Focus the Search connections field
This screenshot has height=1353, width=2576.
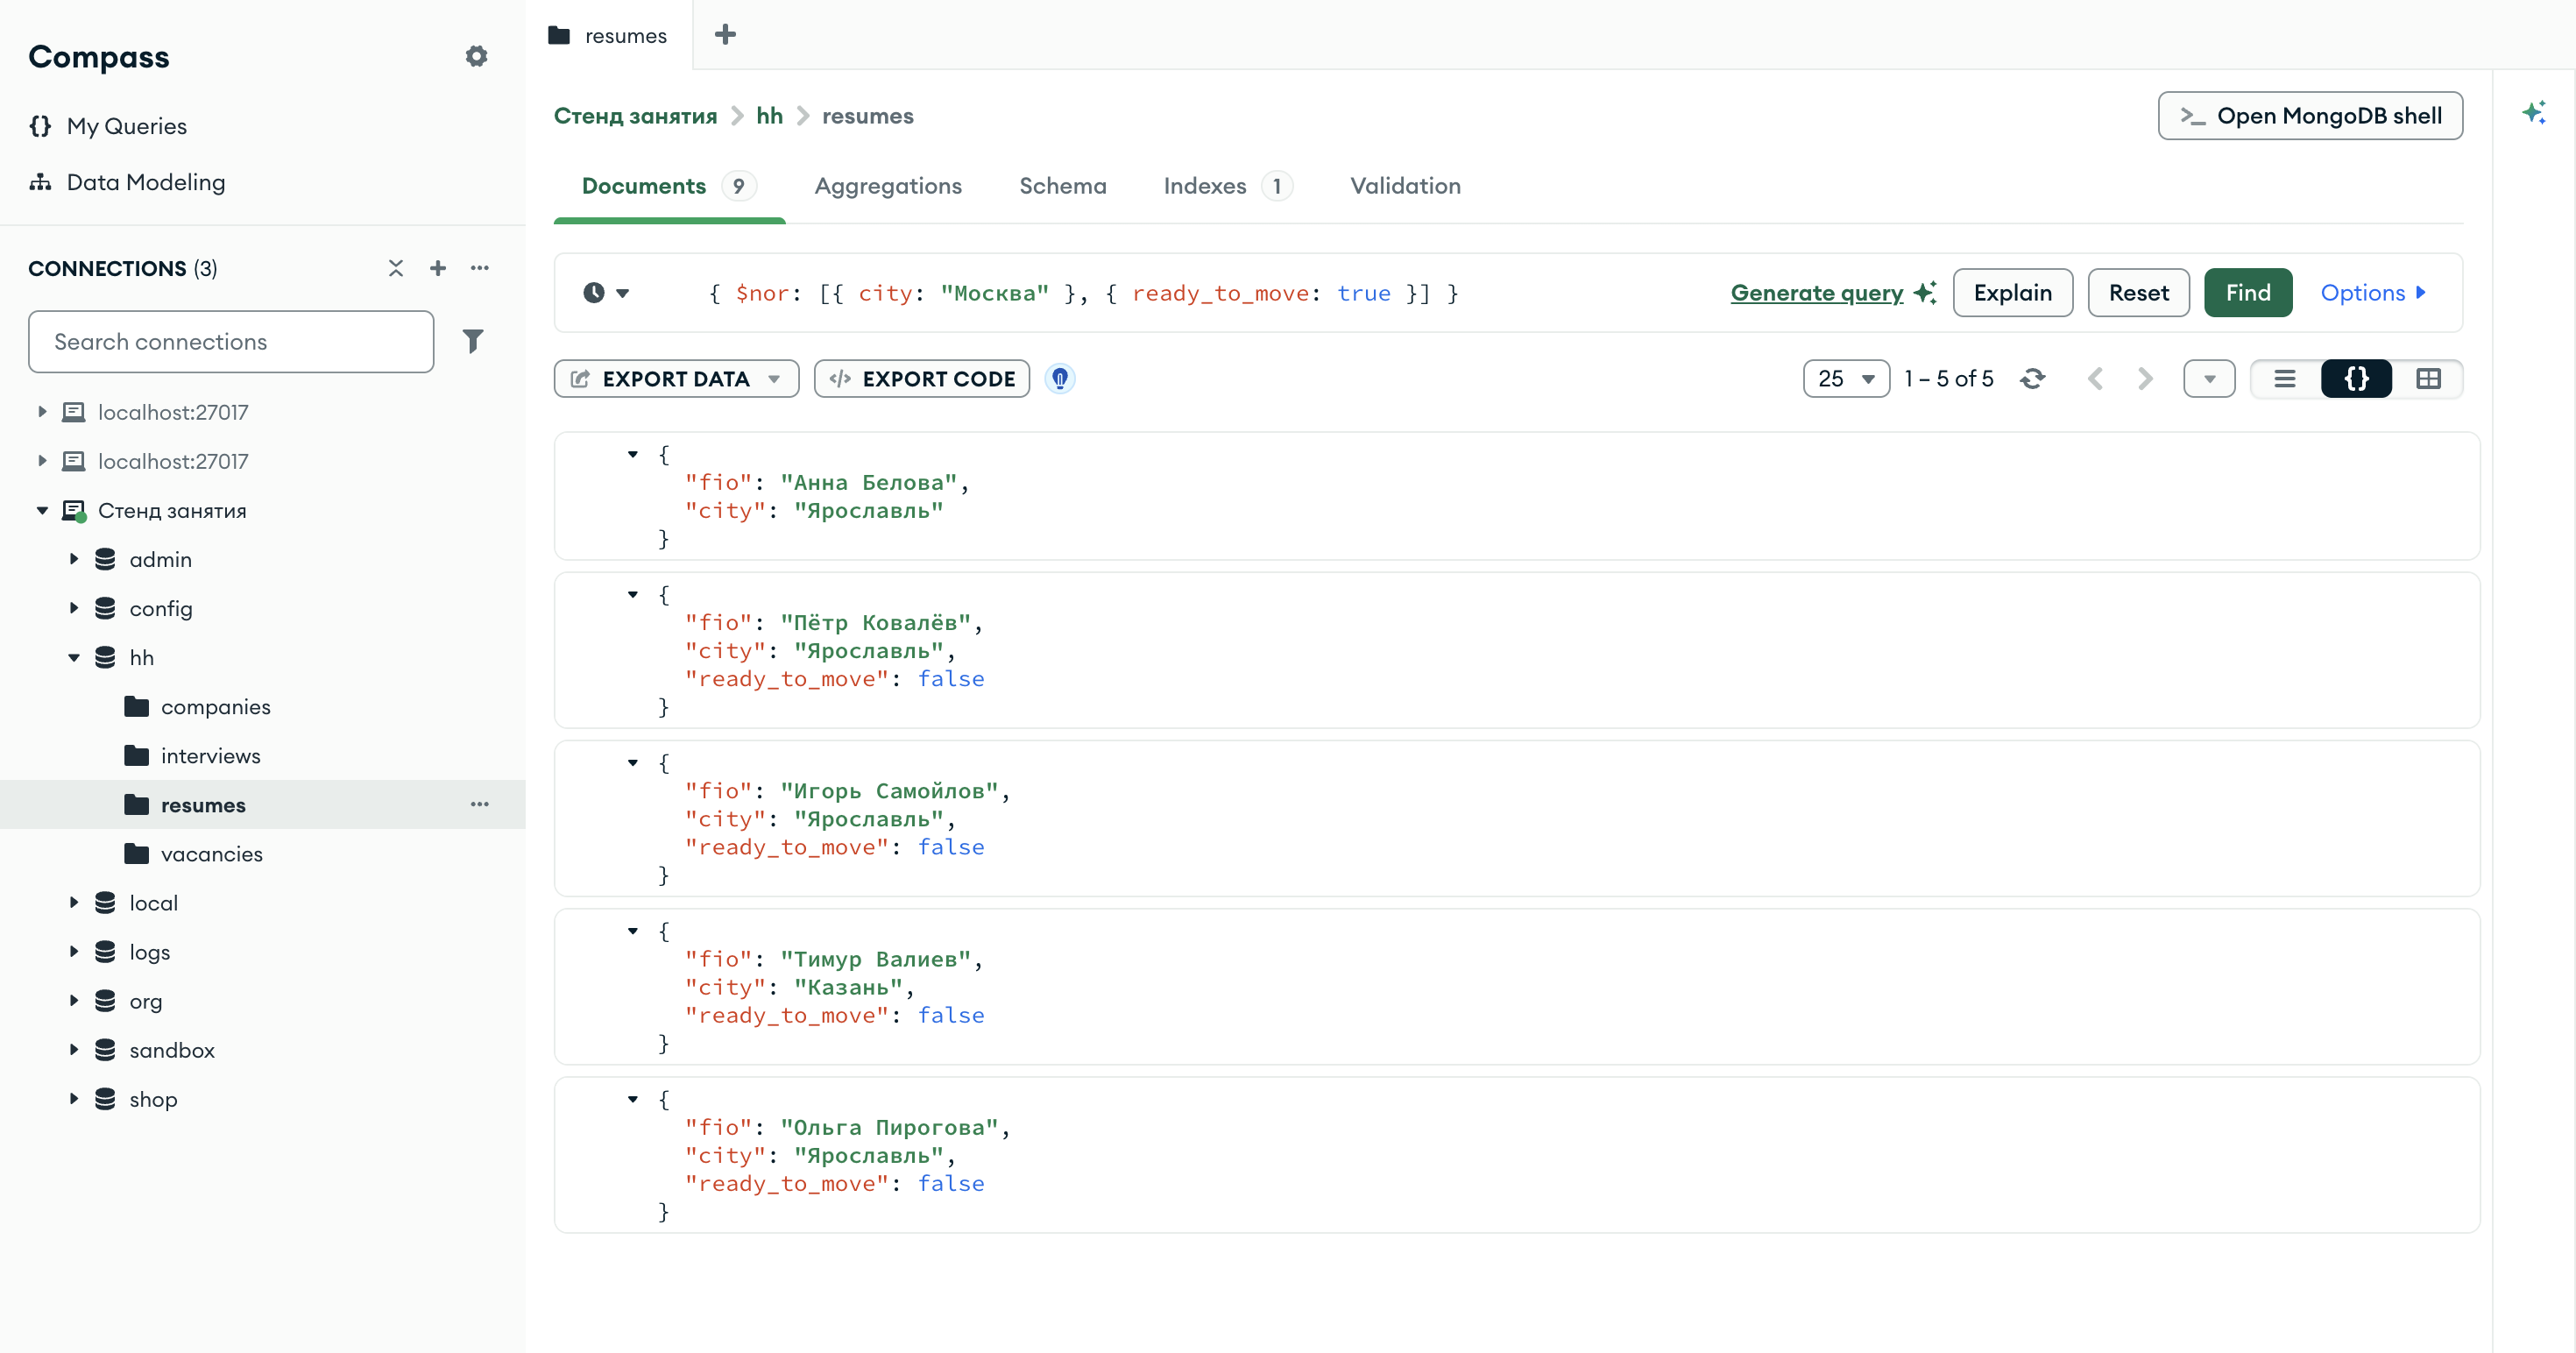click(x=231, y=341)
